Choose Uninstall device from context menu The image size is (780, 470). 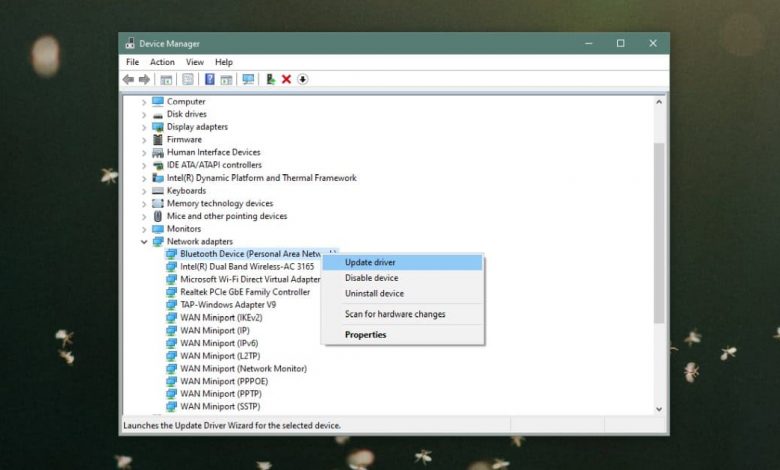[402, 293]
